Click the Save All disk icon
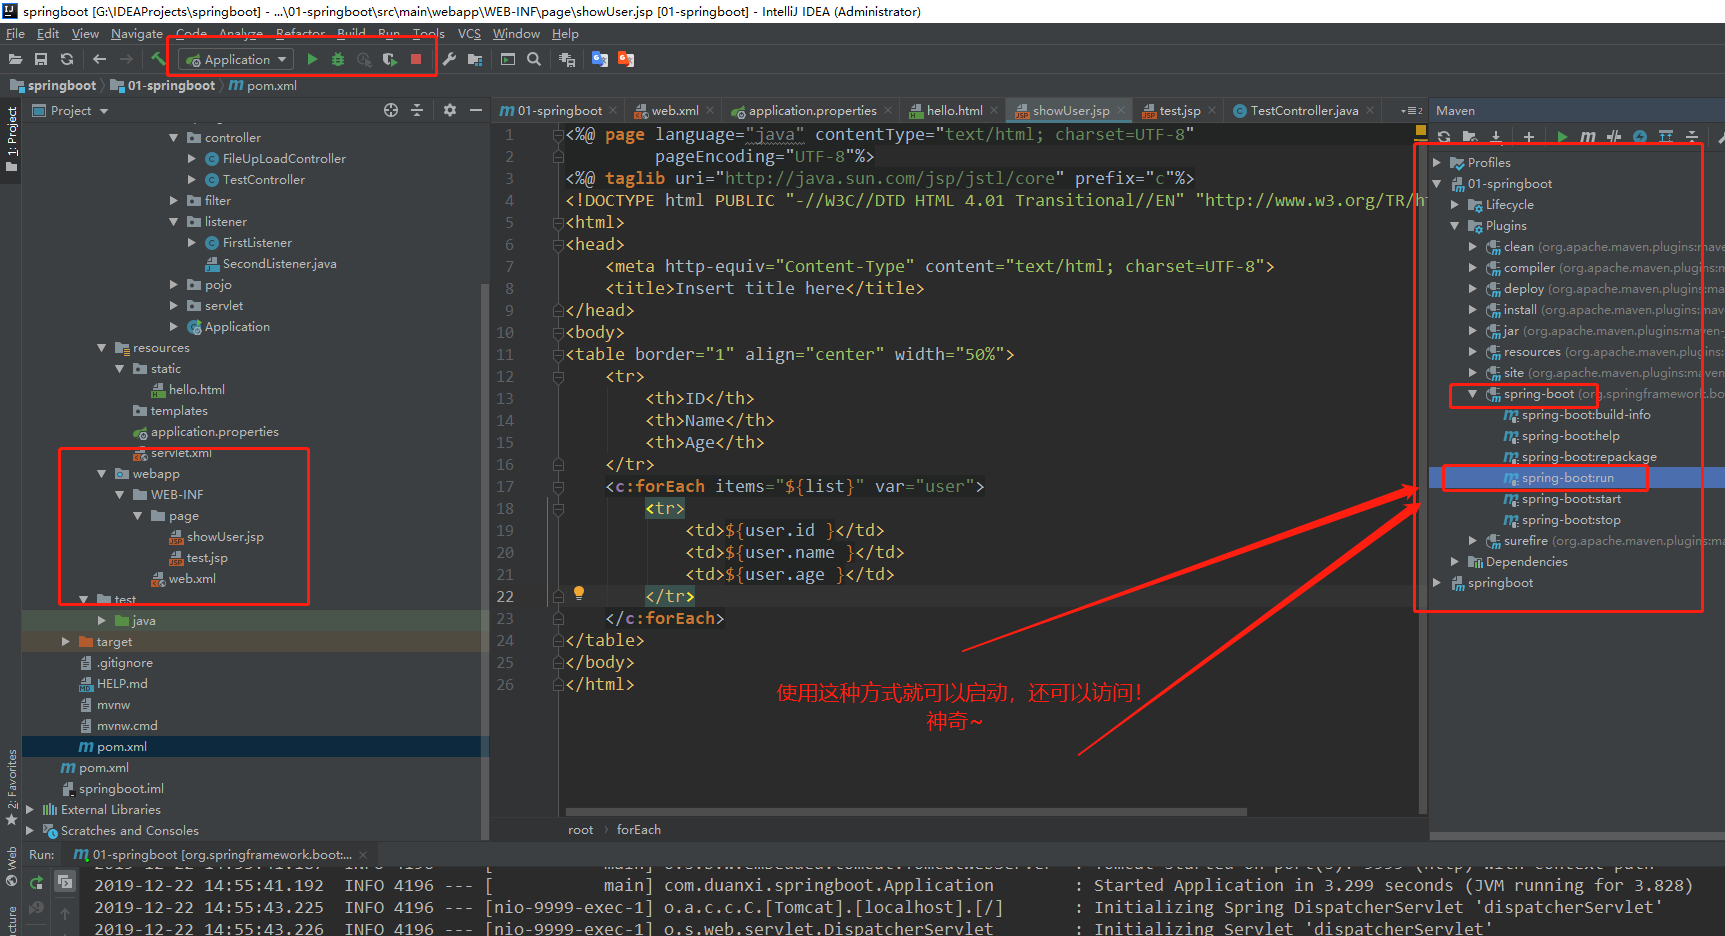This screenshot has width=1725, height=936. tap(41, 60)
